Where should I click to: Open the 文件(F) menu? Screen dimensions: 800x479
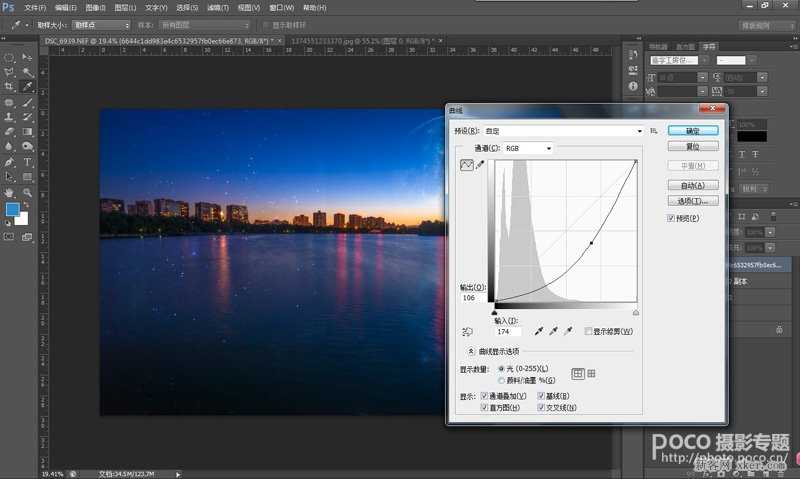pos(35,8)
